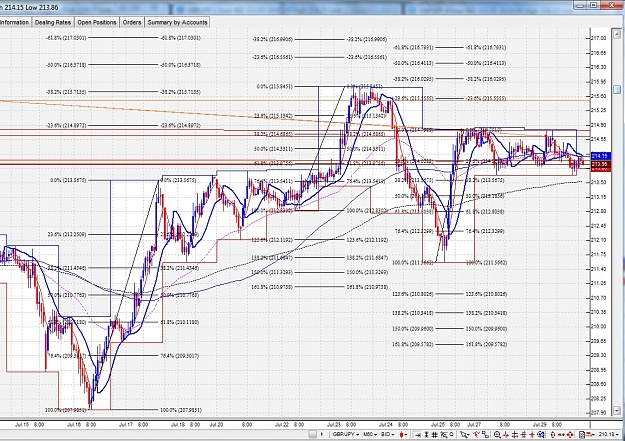Click the 210.00 price axis label
Screen dimensions: 625x441
pos(600,326)
